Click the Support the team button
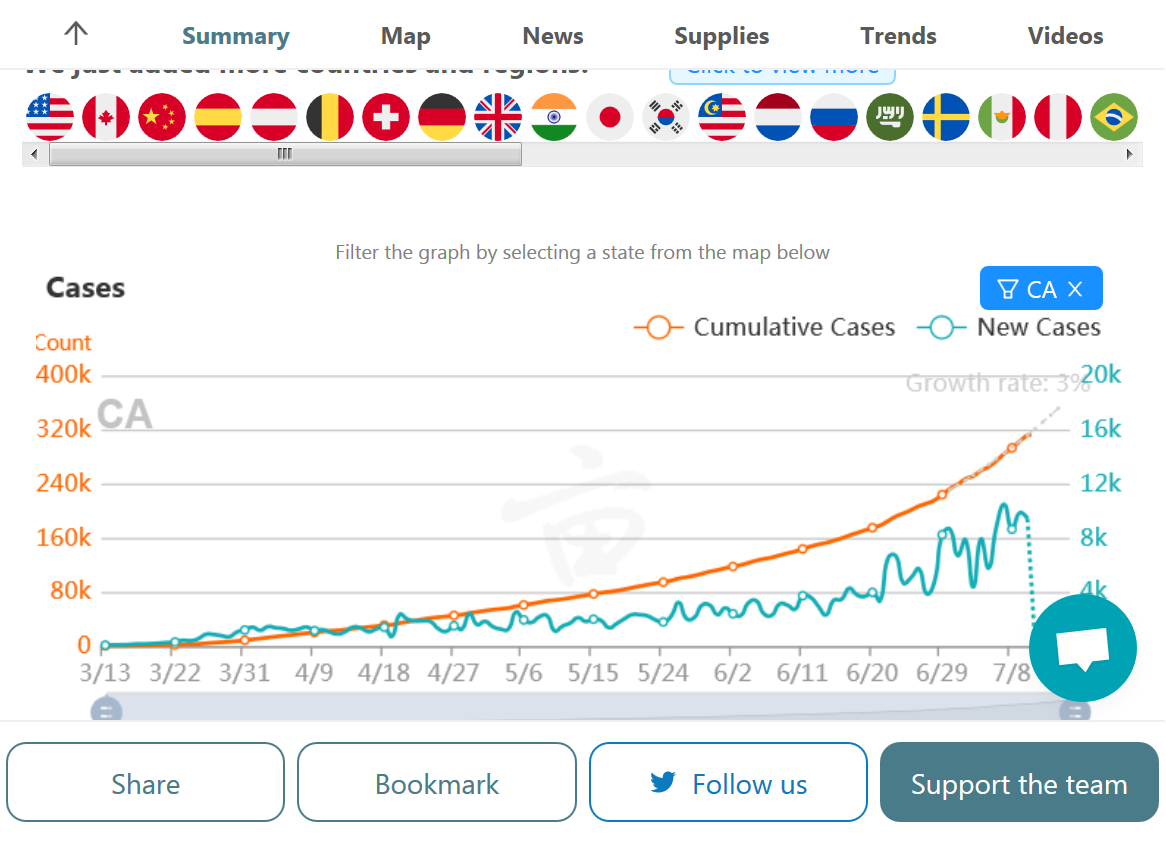The width and height of the screenshot is (1166, 842). pyautogui.click(x=1019, y=782)
